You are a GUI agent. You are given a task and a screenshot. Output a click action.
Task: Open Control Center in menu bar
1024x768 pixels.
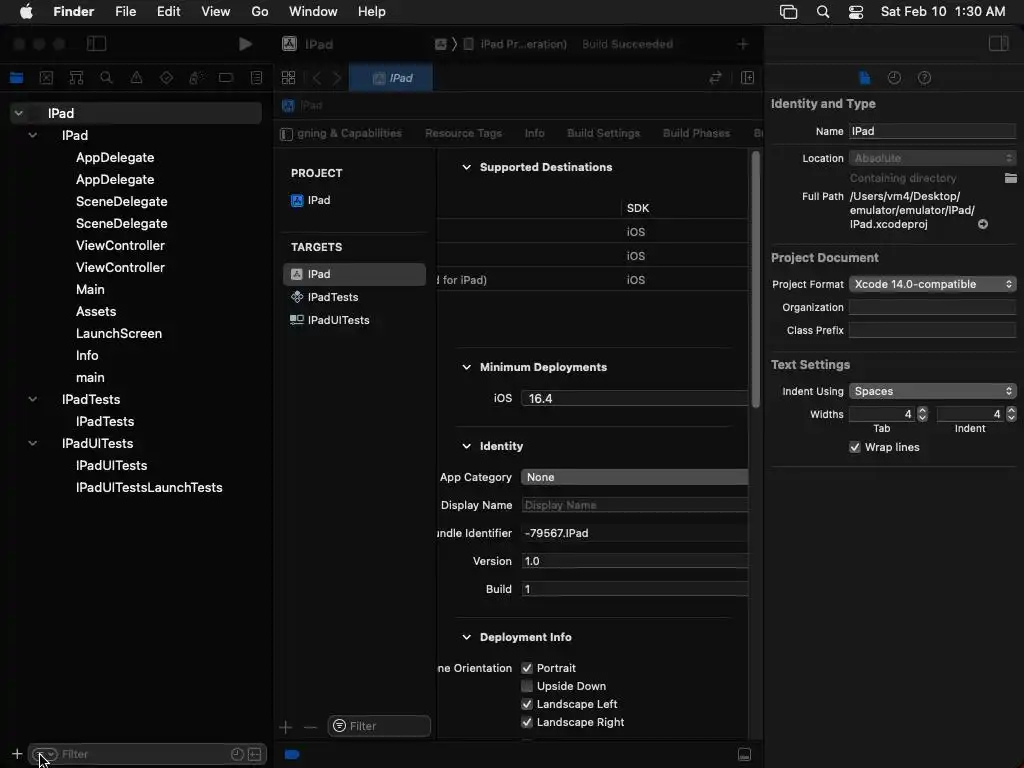[x=856, y=12]
